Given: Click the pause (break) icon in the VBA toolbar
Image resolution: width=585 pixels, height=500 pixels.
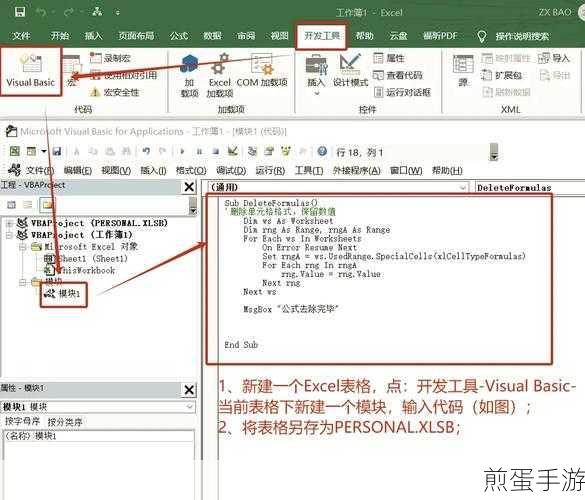Looking at the screenshot, I should click(x=200, y=151).
